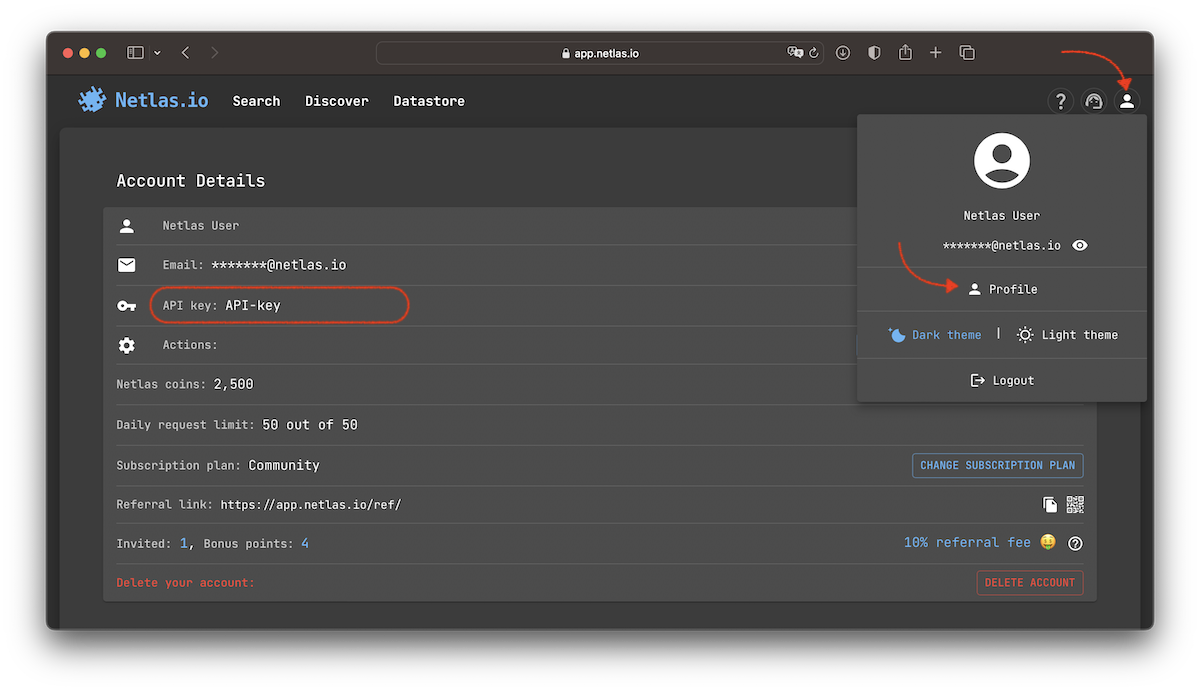1200x691 pixels.
Task: Click the referral fee info icon
Action: click(1075, 543)
